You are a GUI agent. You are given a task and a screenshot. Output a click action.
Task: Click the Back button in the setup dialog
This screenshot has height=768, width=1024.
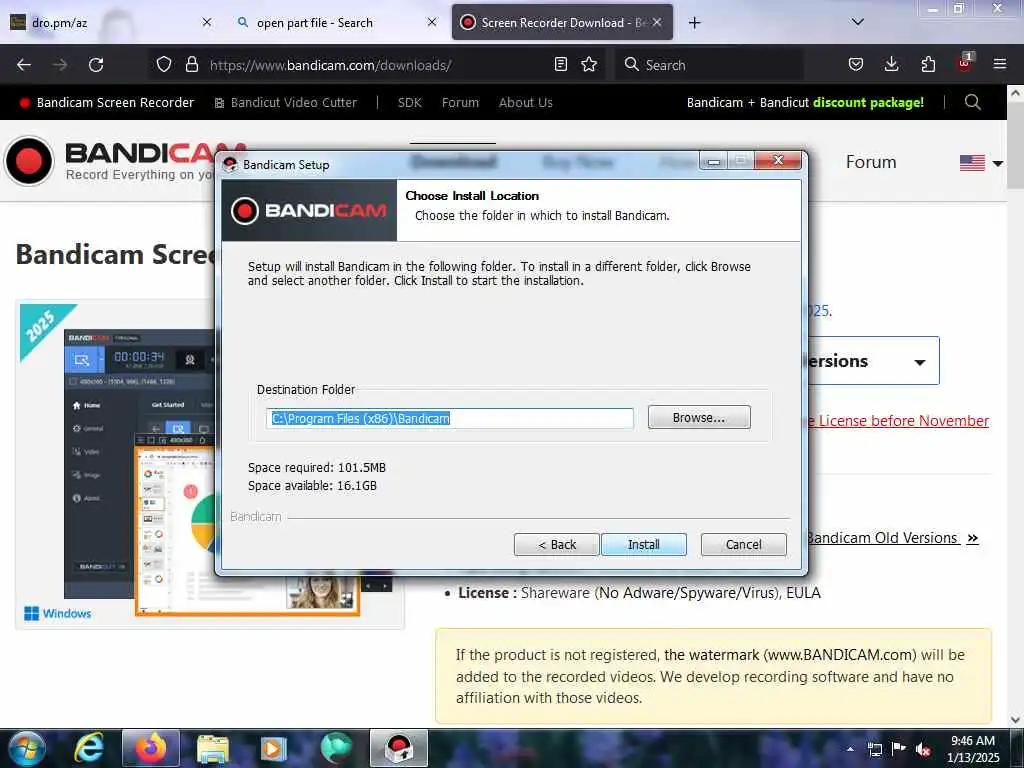pyautogui.click(x=556, y=545)
